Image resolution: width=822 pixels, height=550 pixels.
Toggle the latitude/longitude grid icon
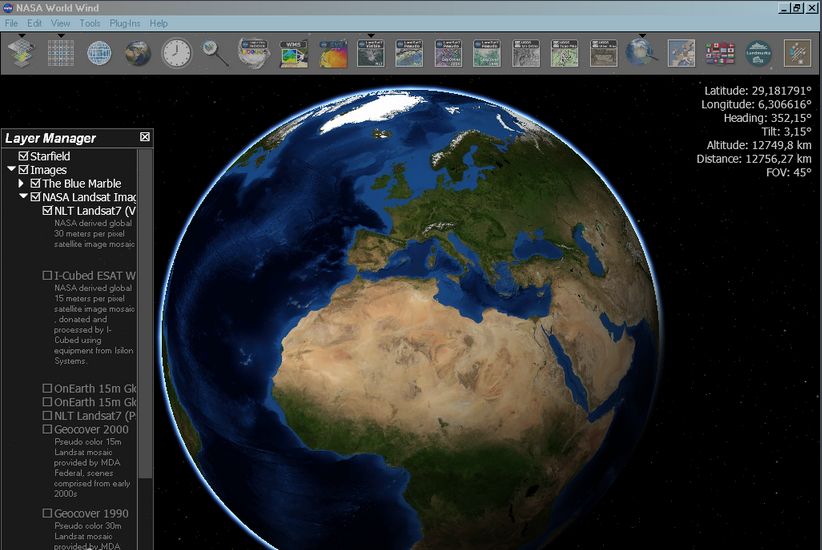pos(61,52)
